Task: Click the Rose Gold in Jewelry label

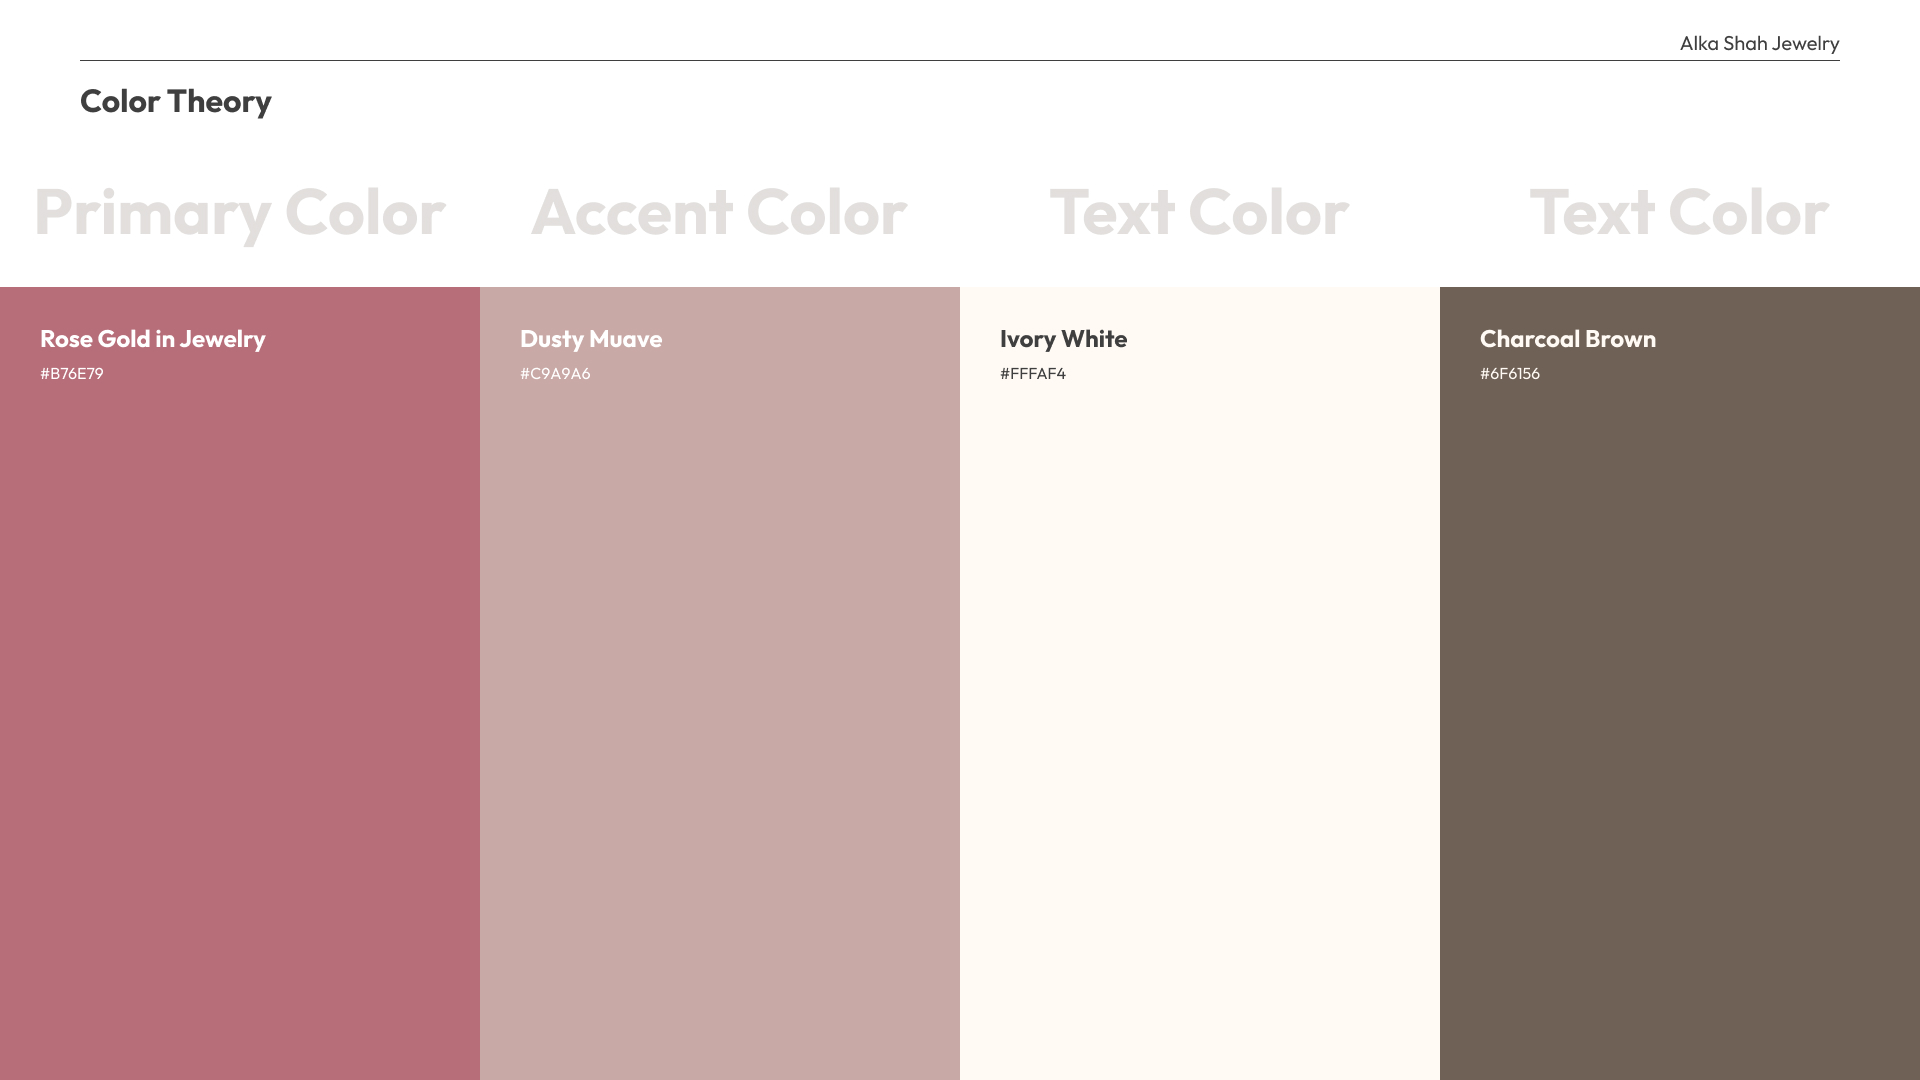Action: (x=153, y=339)
